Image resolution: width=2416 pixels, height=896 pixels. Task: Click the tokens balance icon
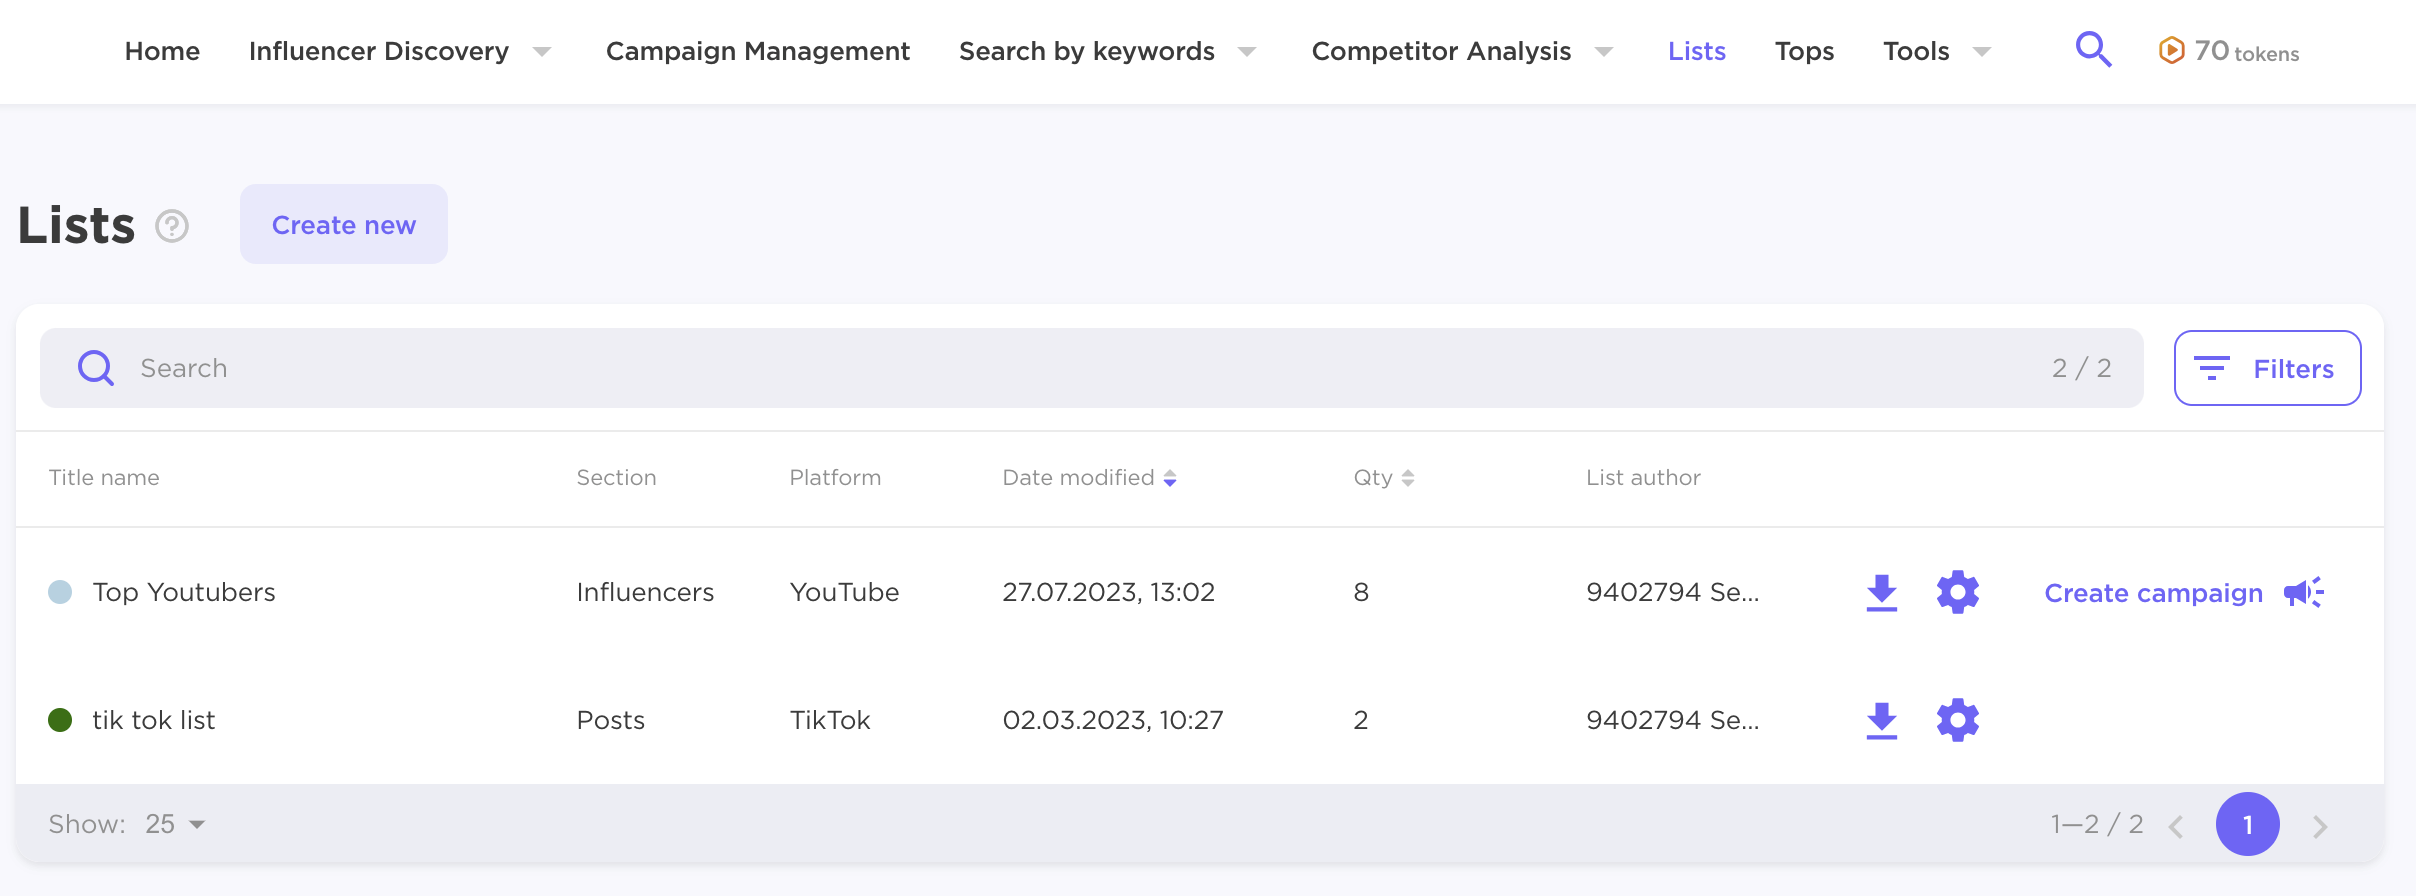point(2171,50)
